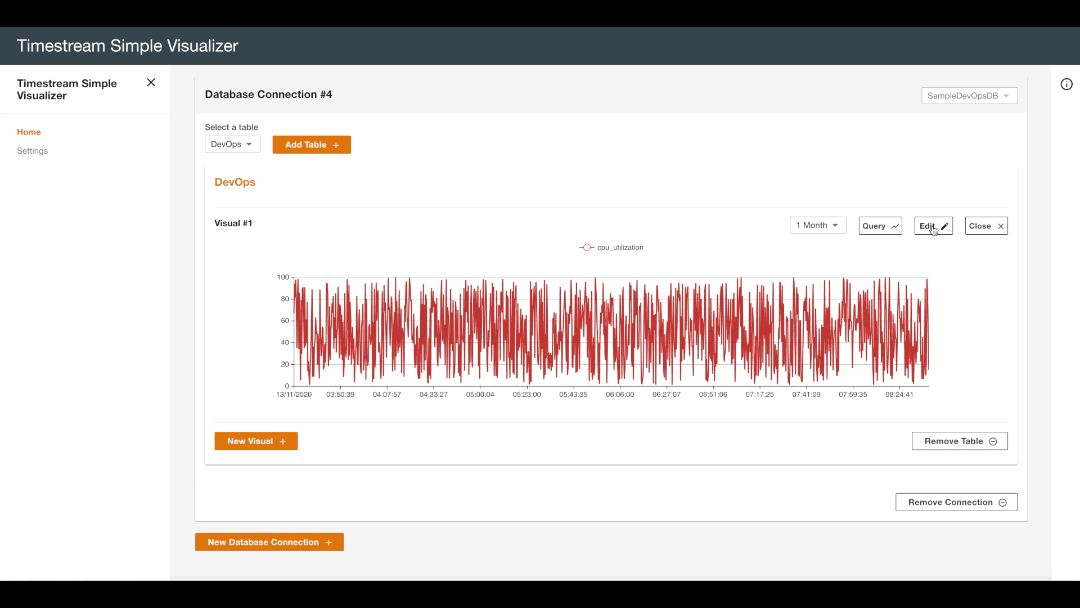Open the SampleDevOpsDB database dropdown
The image size is (1080, 608).
[969, 96]
